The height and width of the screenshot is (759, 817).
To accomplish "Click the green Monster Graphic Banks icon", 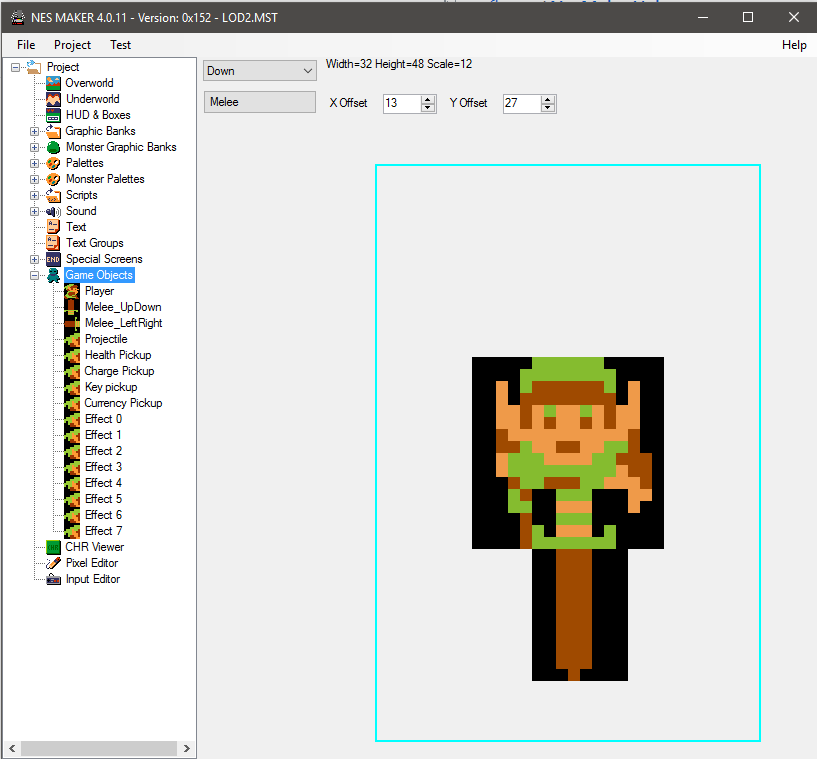I will [53, 147].
